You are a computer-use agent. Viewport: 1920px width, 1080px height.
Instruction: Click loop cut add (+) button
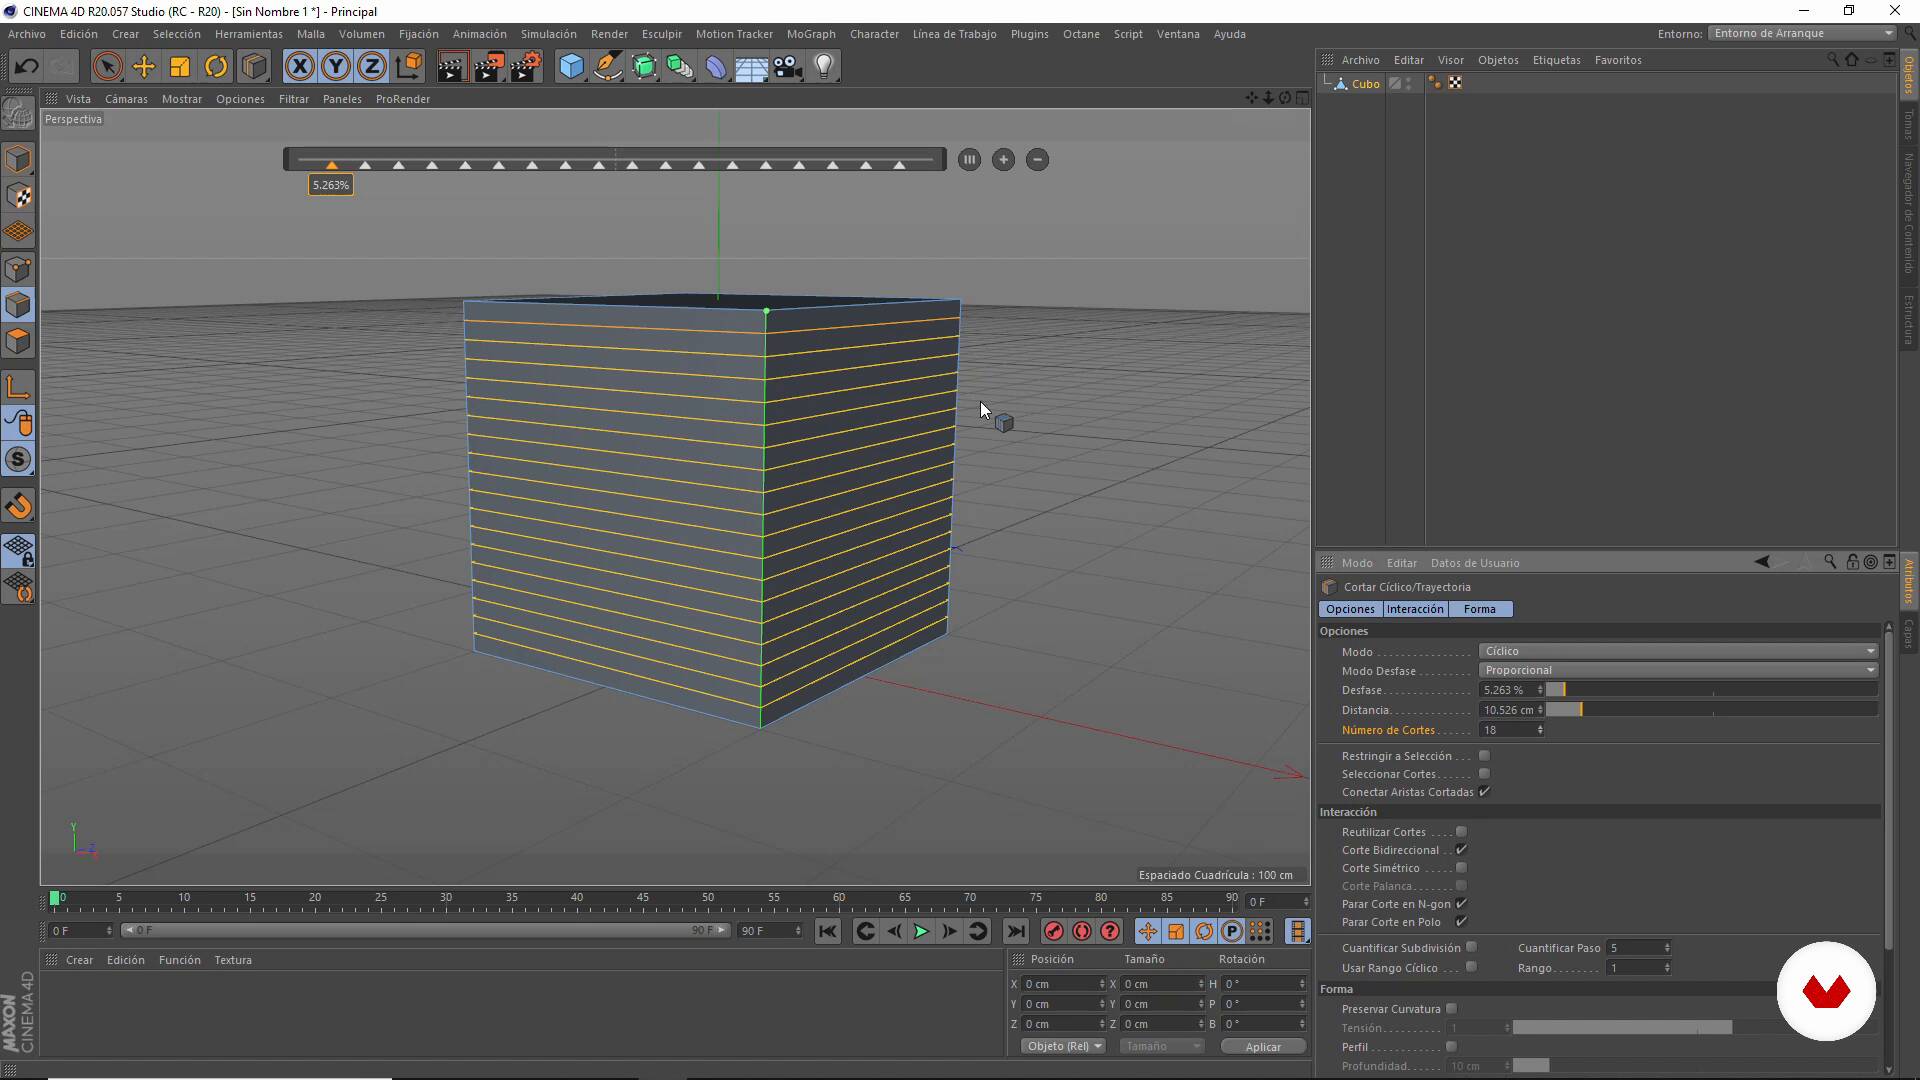[1003, 160]
